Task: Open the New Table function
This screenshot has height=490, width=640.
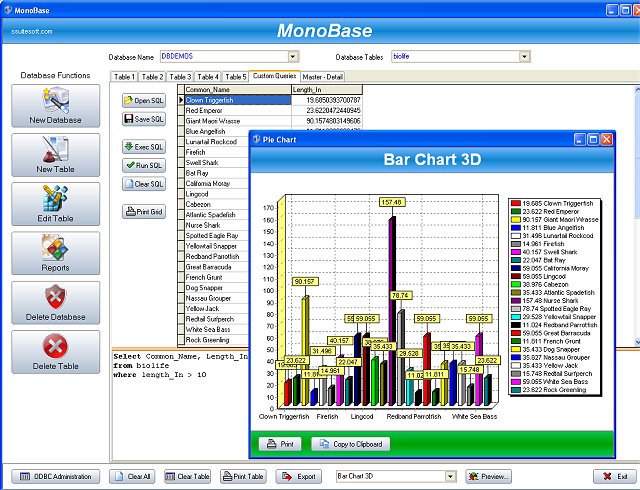Action: pyautogui.click(x=56, y=155)
